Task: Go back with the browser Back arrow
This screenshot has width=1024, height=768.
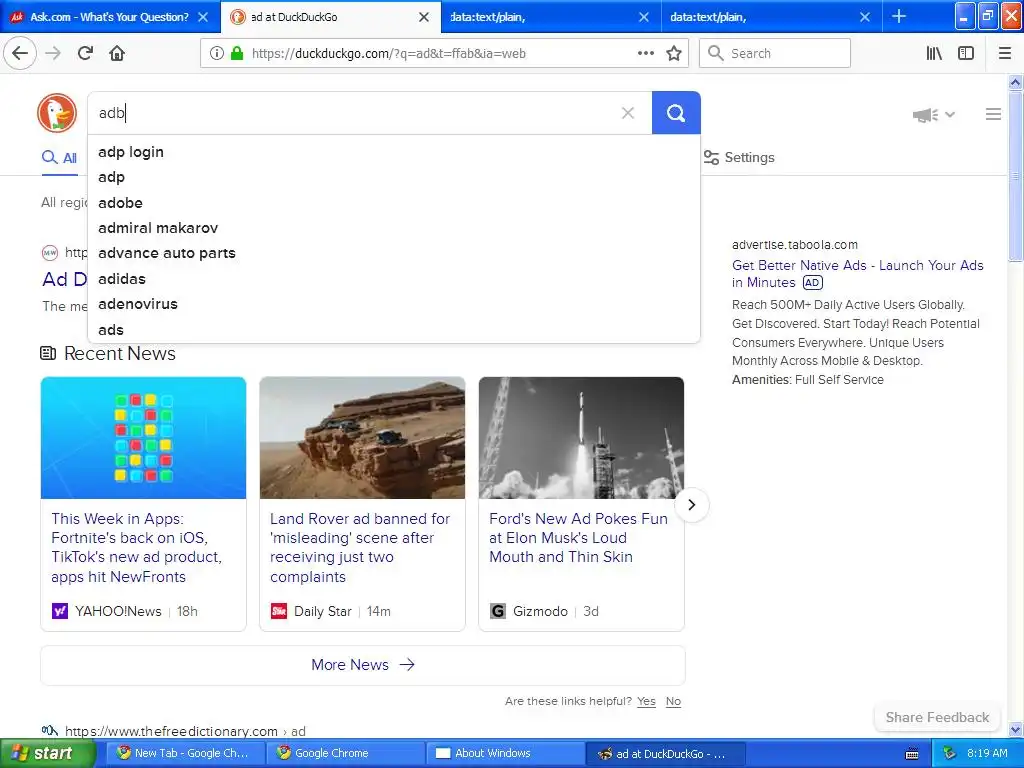Action: coord(20,54)
